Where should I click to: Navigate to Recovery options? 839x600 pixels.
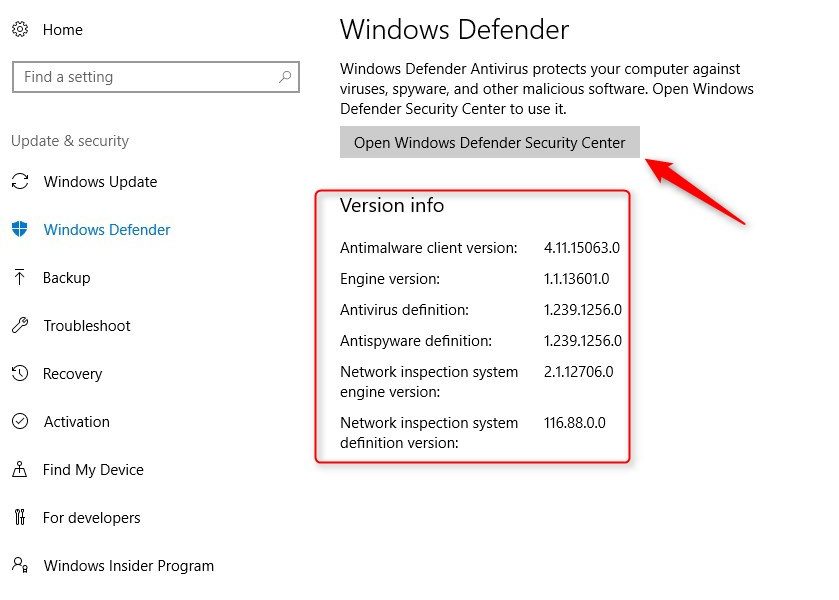[72, 374]
